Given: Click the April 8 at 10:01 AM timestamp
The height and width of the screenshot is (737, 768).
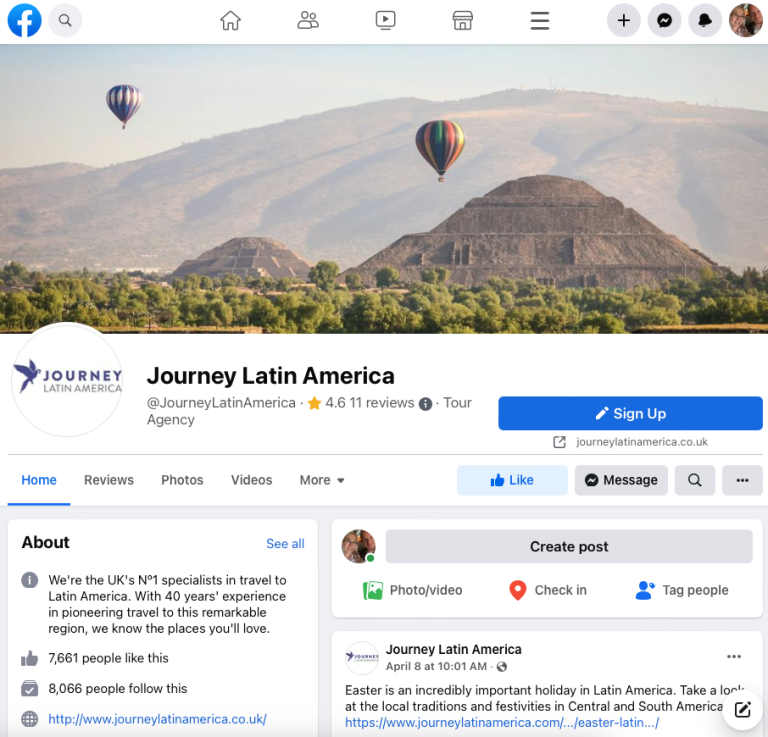Looking at the screenshot, I should (x=436, y=666).
